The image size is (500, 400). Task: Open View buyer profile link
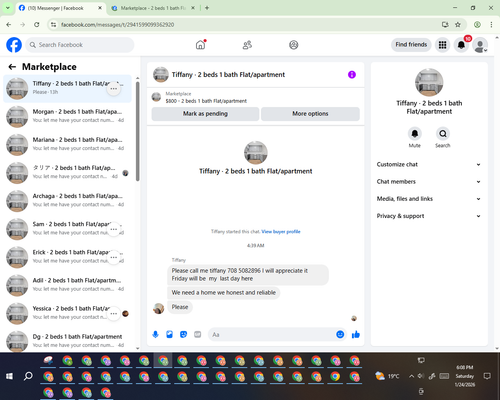pos(281,232)
